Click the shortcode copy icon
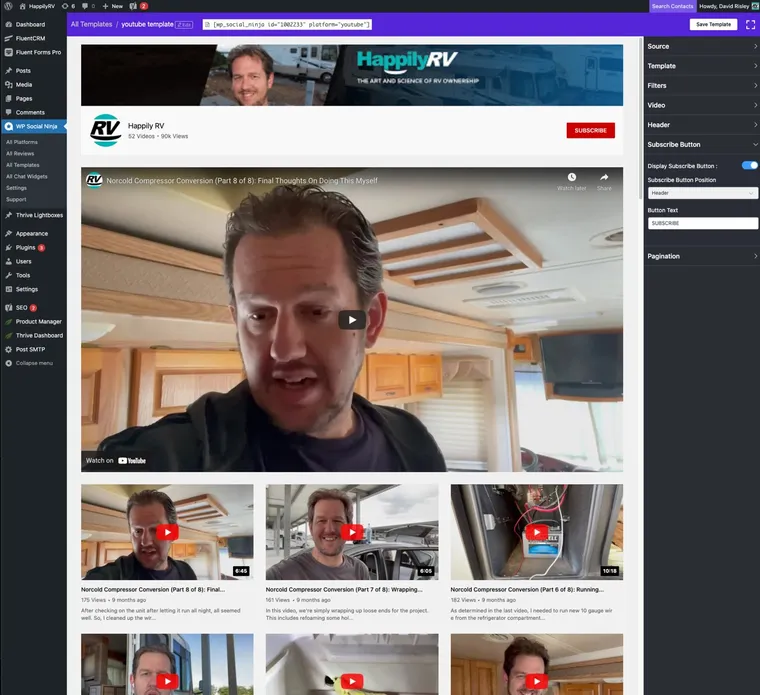Viewport: 760px width, 695px height. tap(207, 25)
